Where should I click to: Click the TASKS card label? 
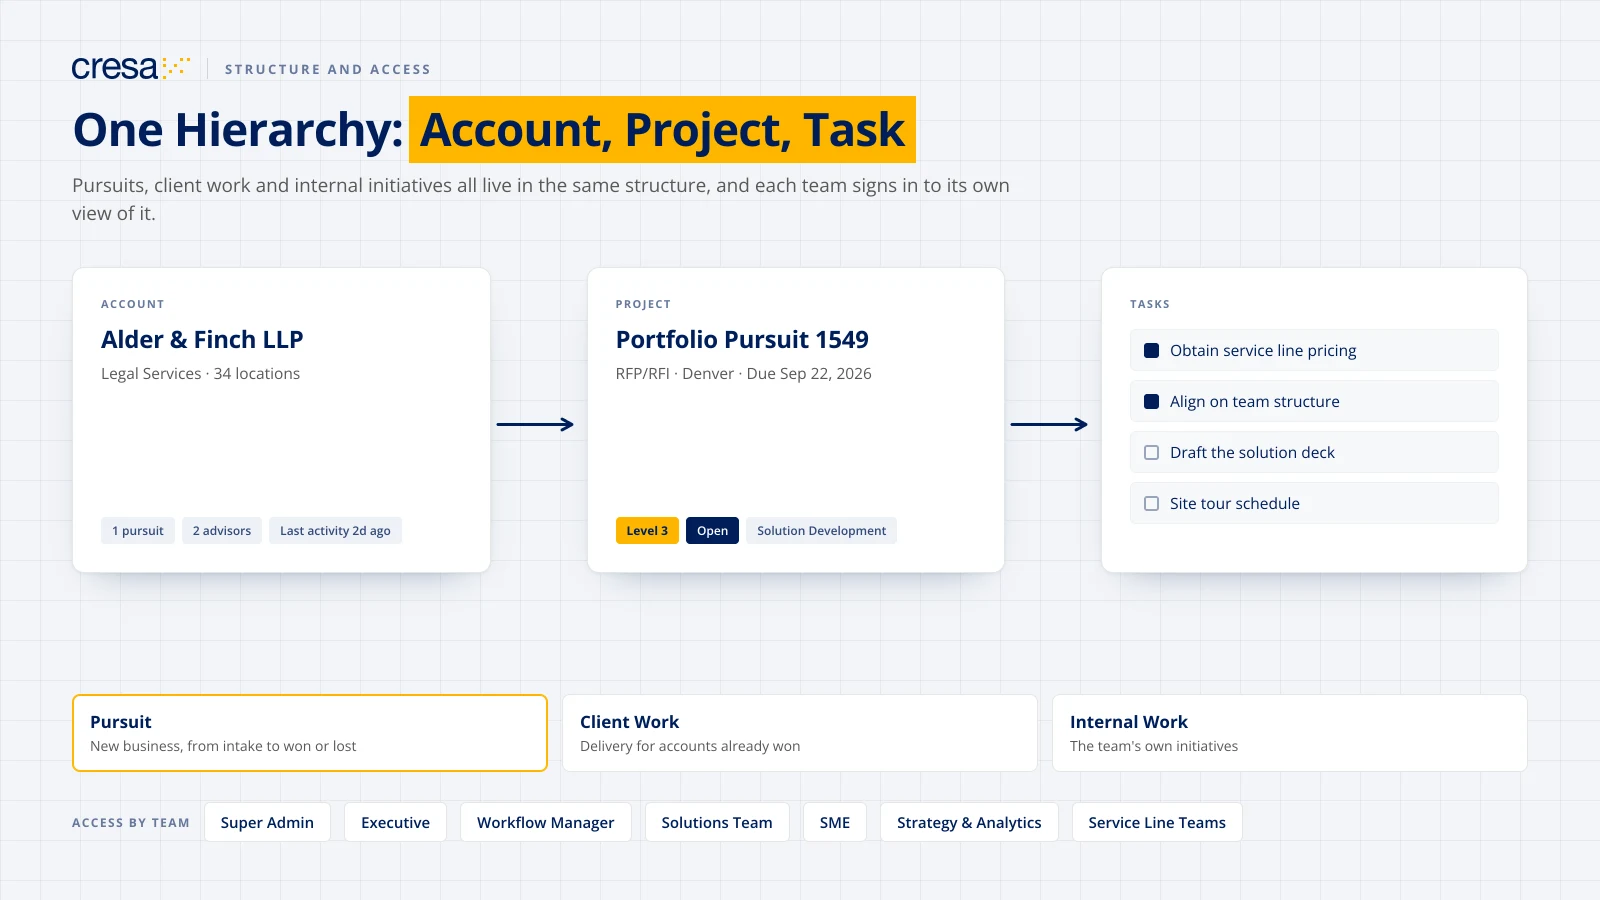(1150, 304)
